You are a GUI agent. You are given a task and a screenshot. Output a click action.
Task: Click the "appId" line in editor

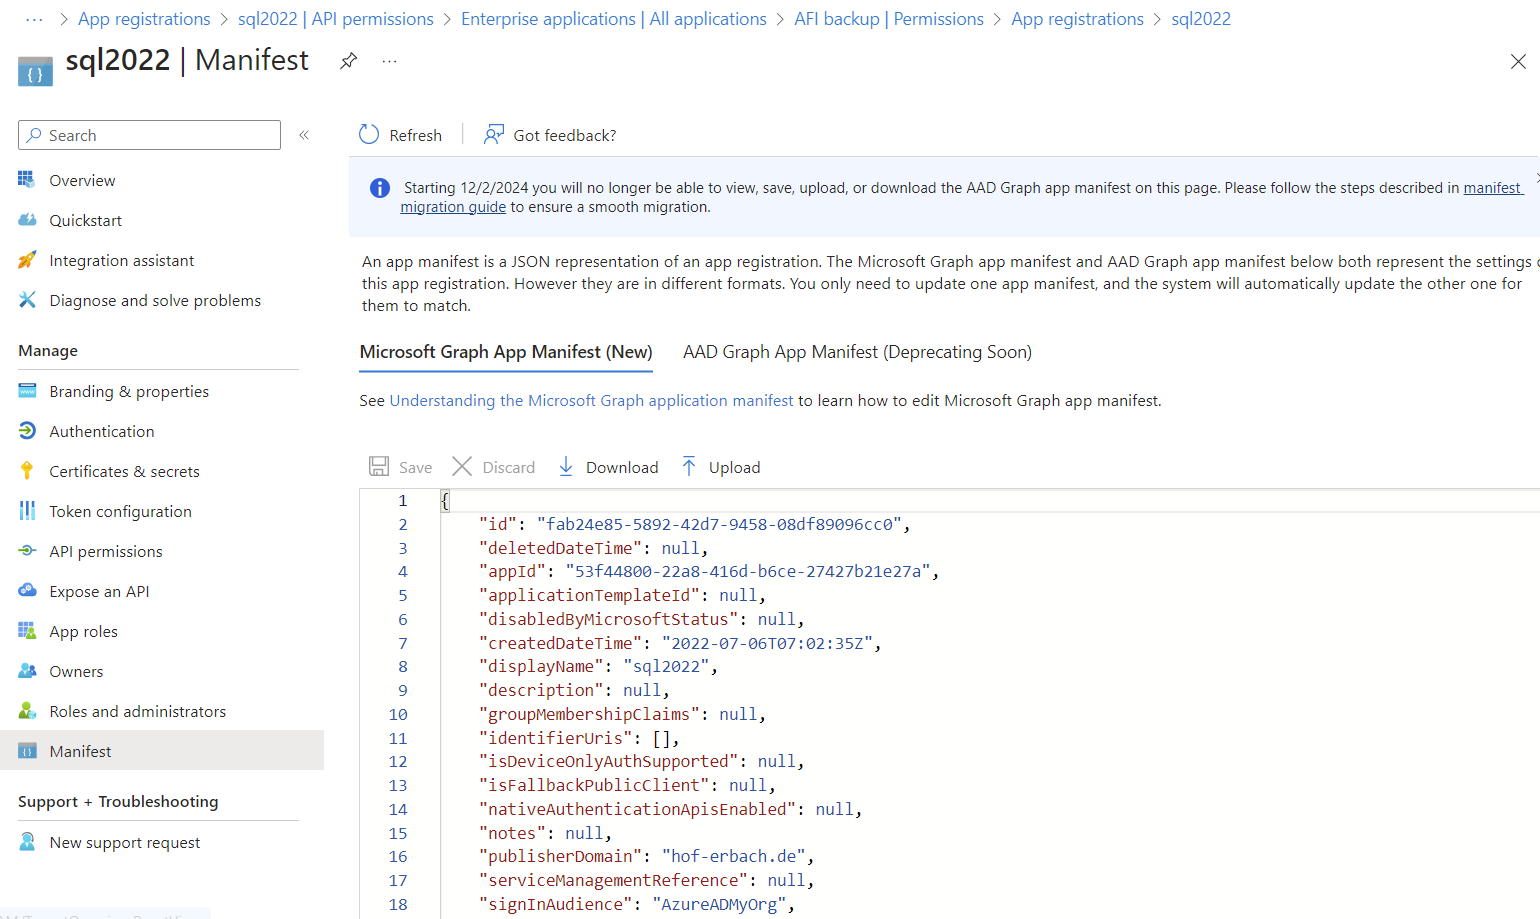tap(709, 572)
